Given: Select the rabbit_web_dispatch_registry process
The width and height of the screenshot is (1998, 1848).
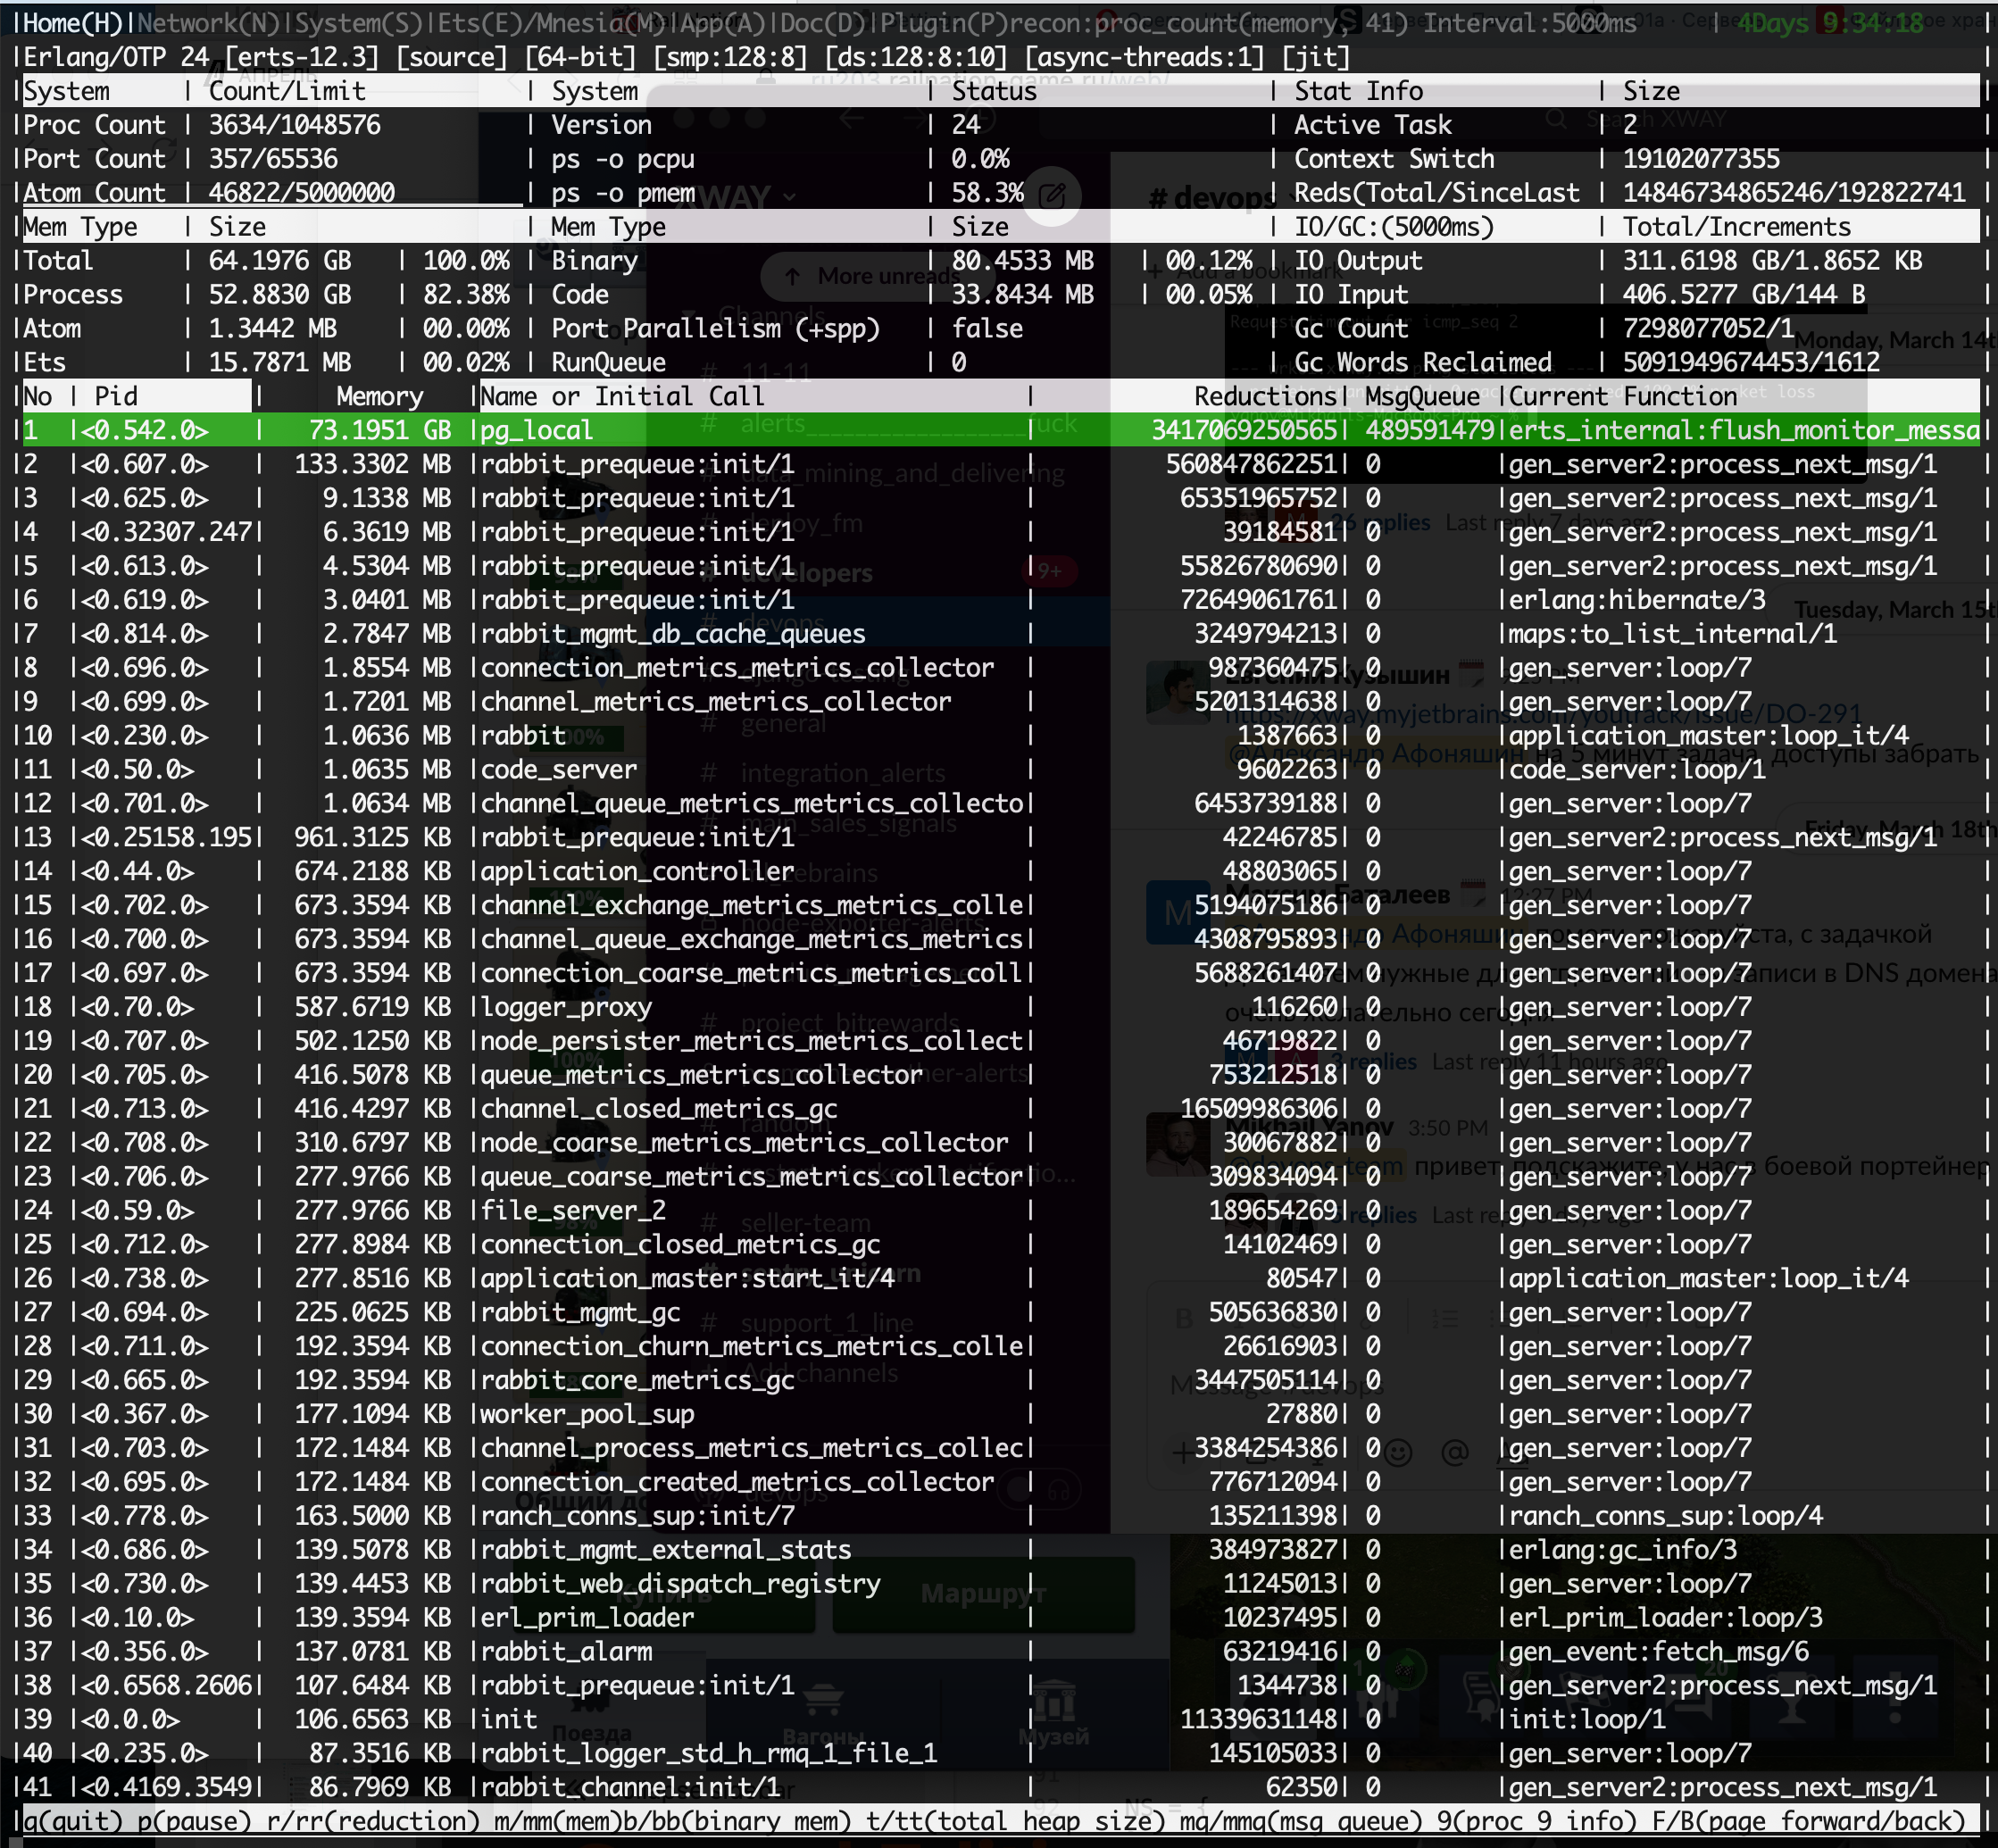Looking at the screenshot, I should coord(680,1584).
